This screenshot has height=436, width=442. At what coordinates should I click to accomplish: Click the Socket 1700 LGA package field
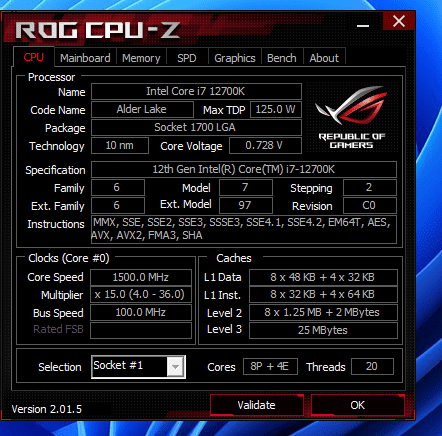tap(196, 127)
